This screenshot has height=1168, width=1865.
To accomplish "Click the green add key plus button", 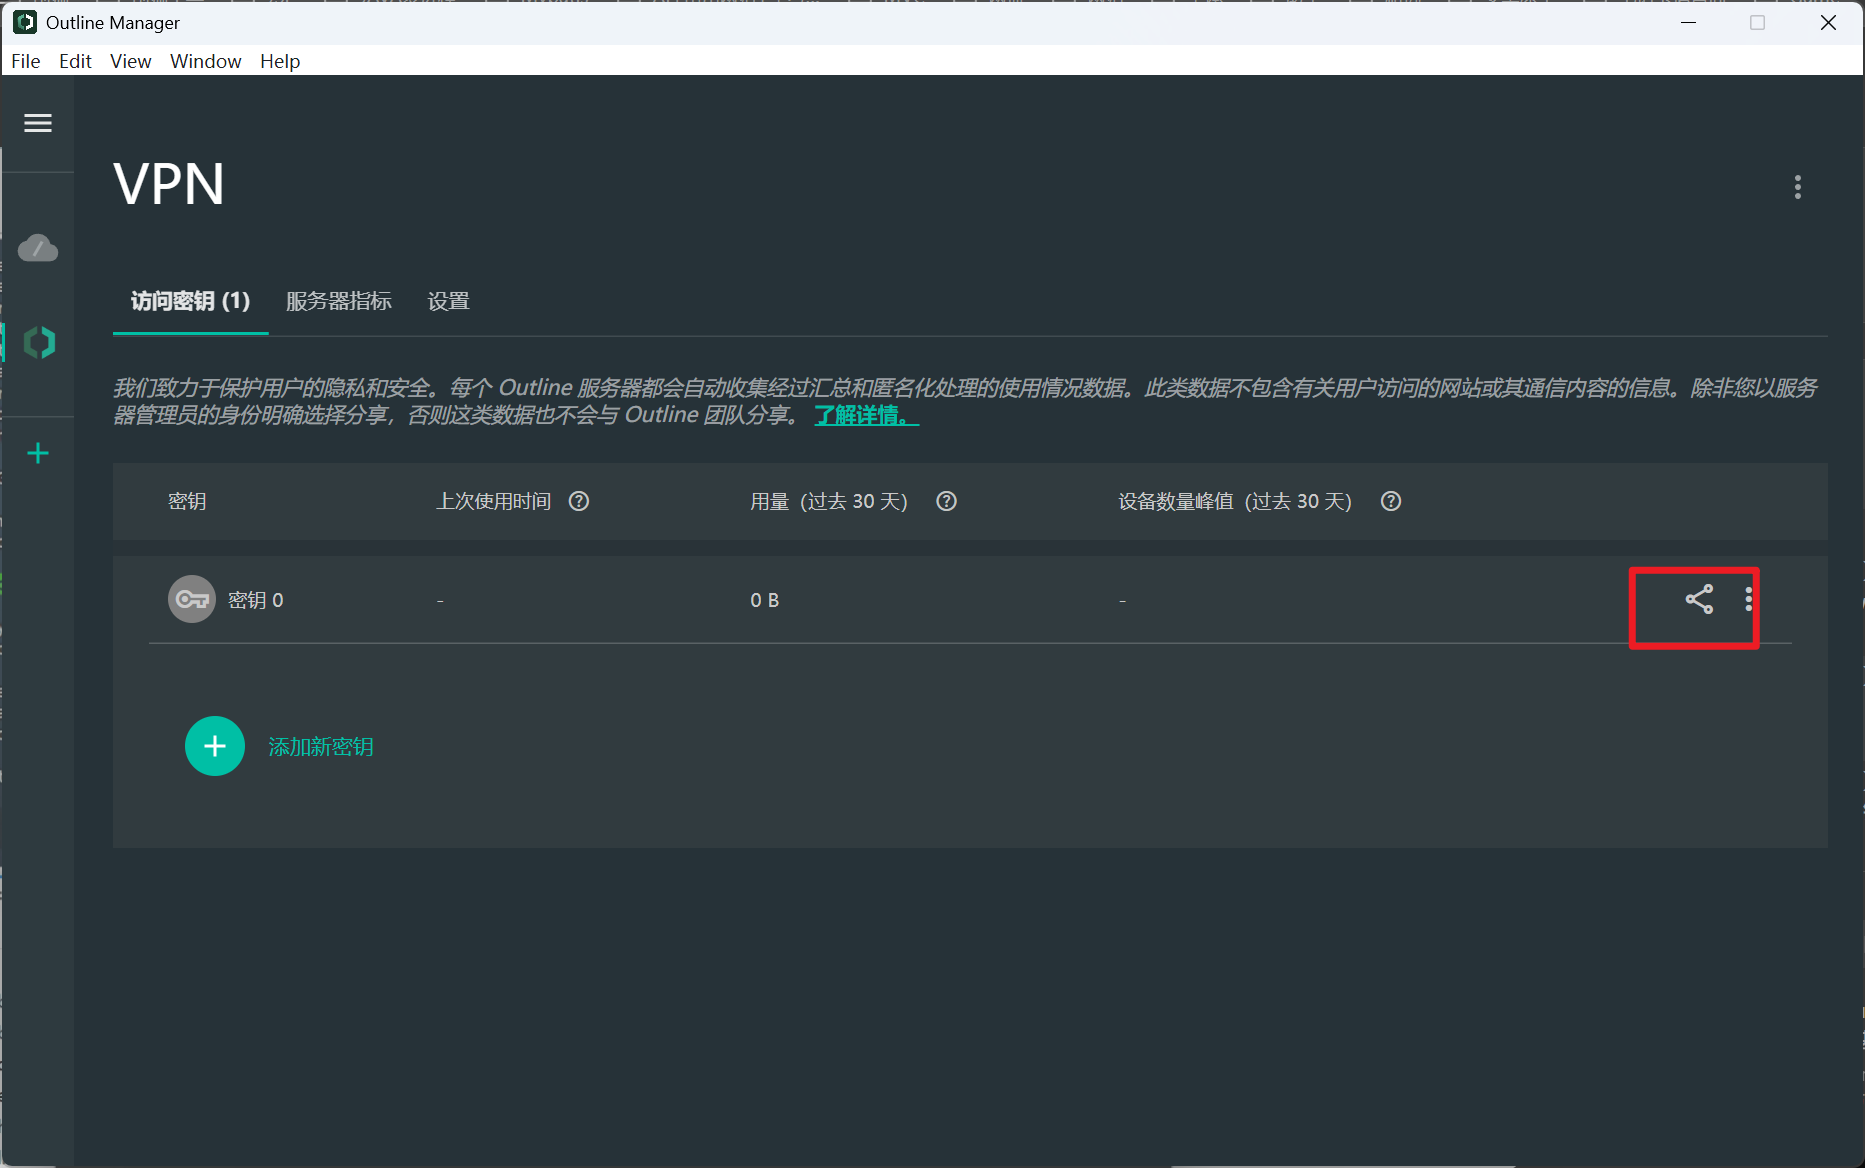I will (x=215, y=746).
